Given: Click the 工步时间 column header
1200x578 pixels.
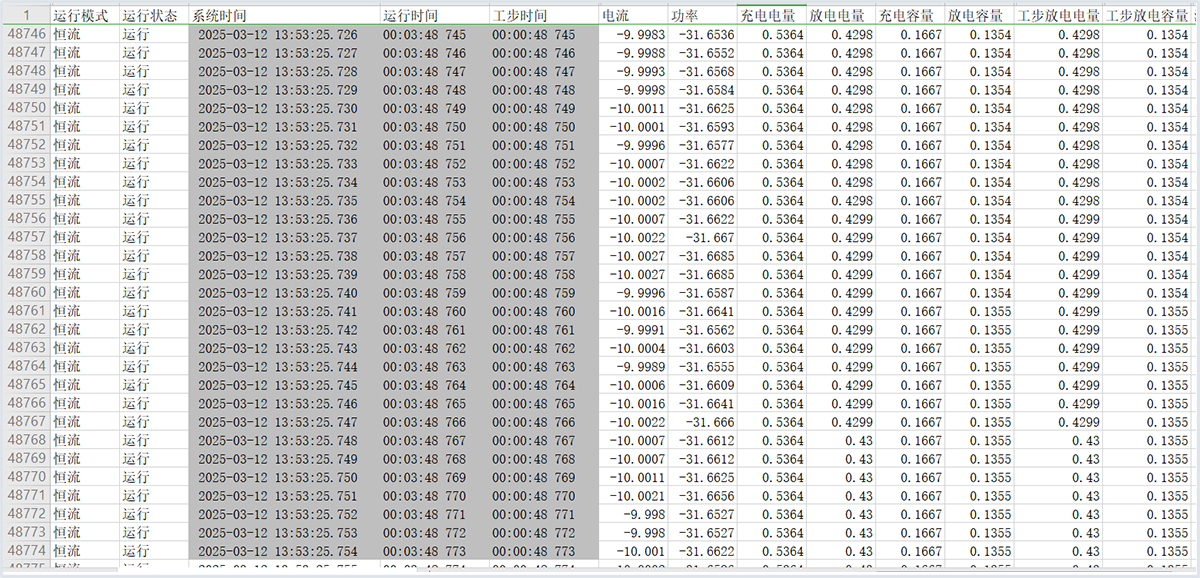Looking at the screenshot, I should tap(519, 17).
